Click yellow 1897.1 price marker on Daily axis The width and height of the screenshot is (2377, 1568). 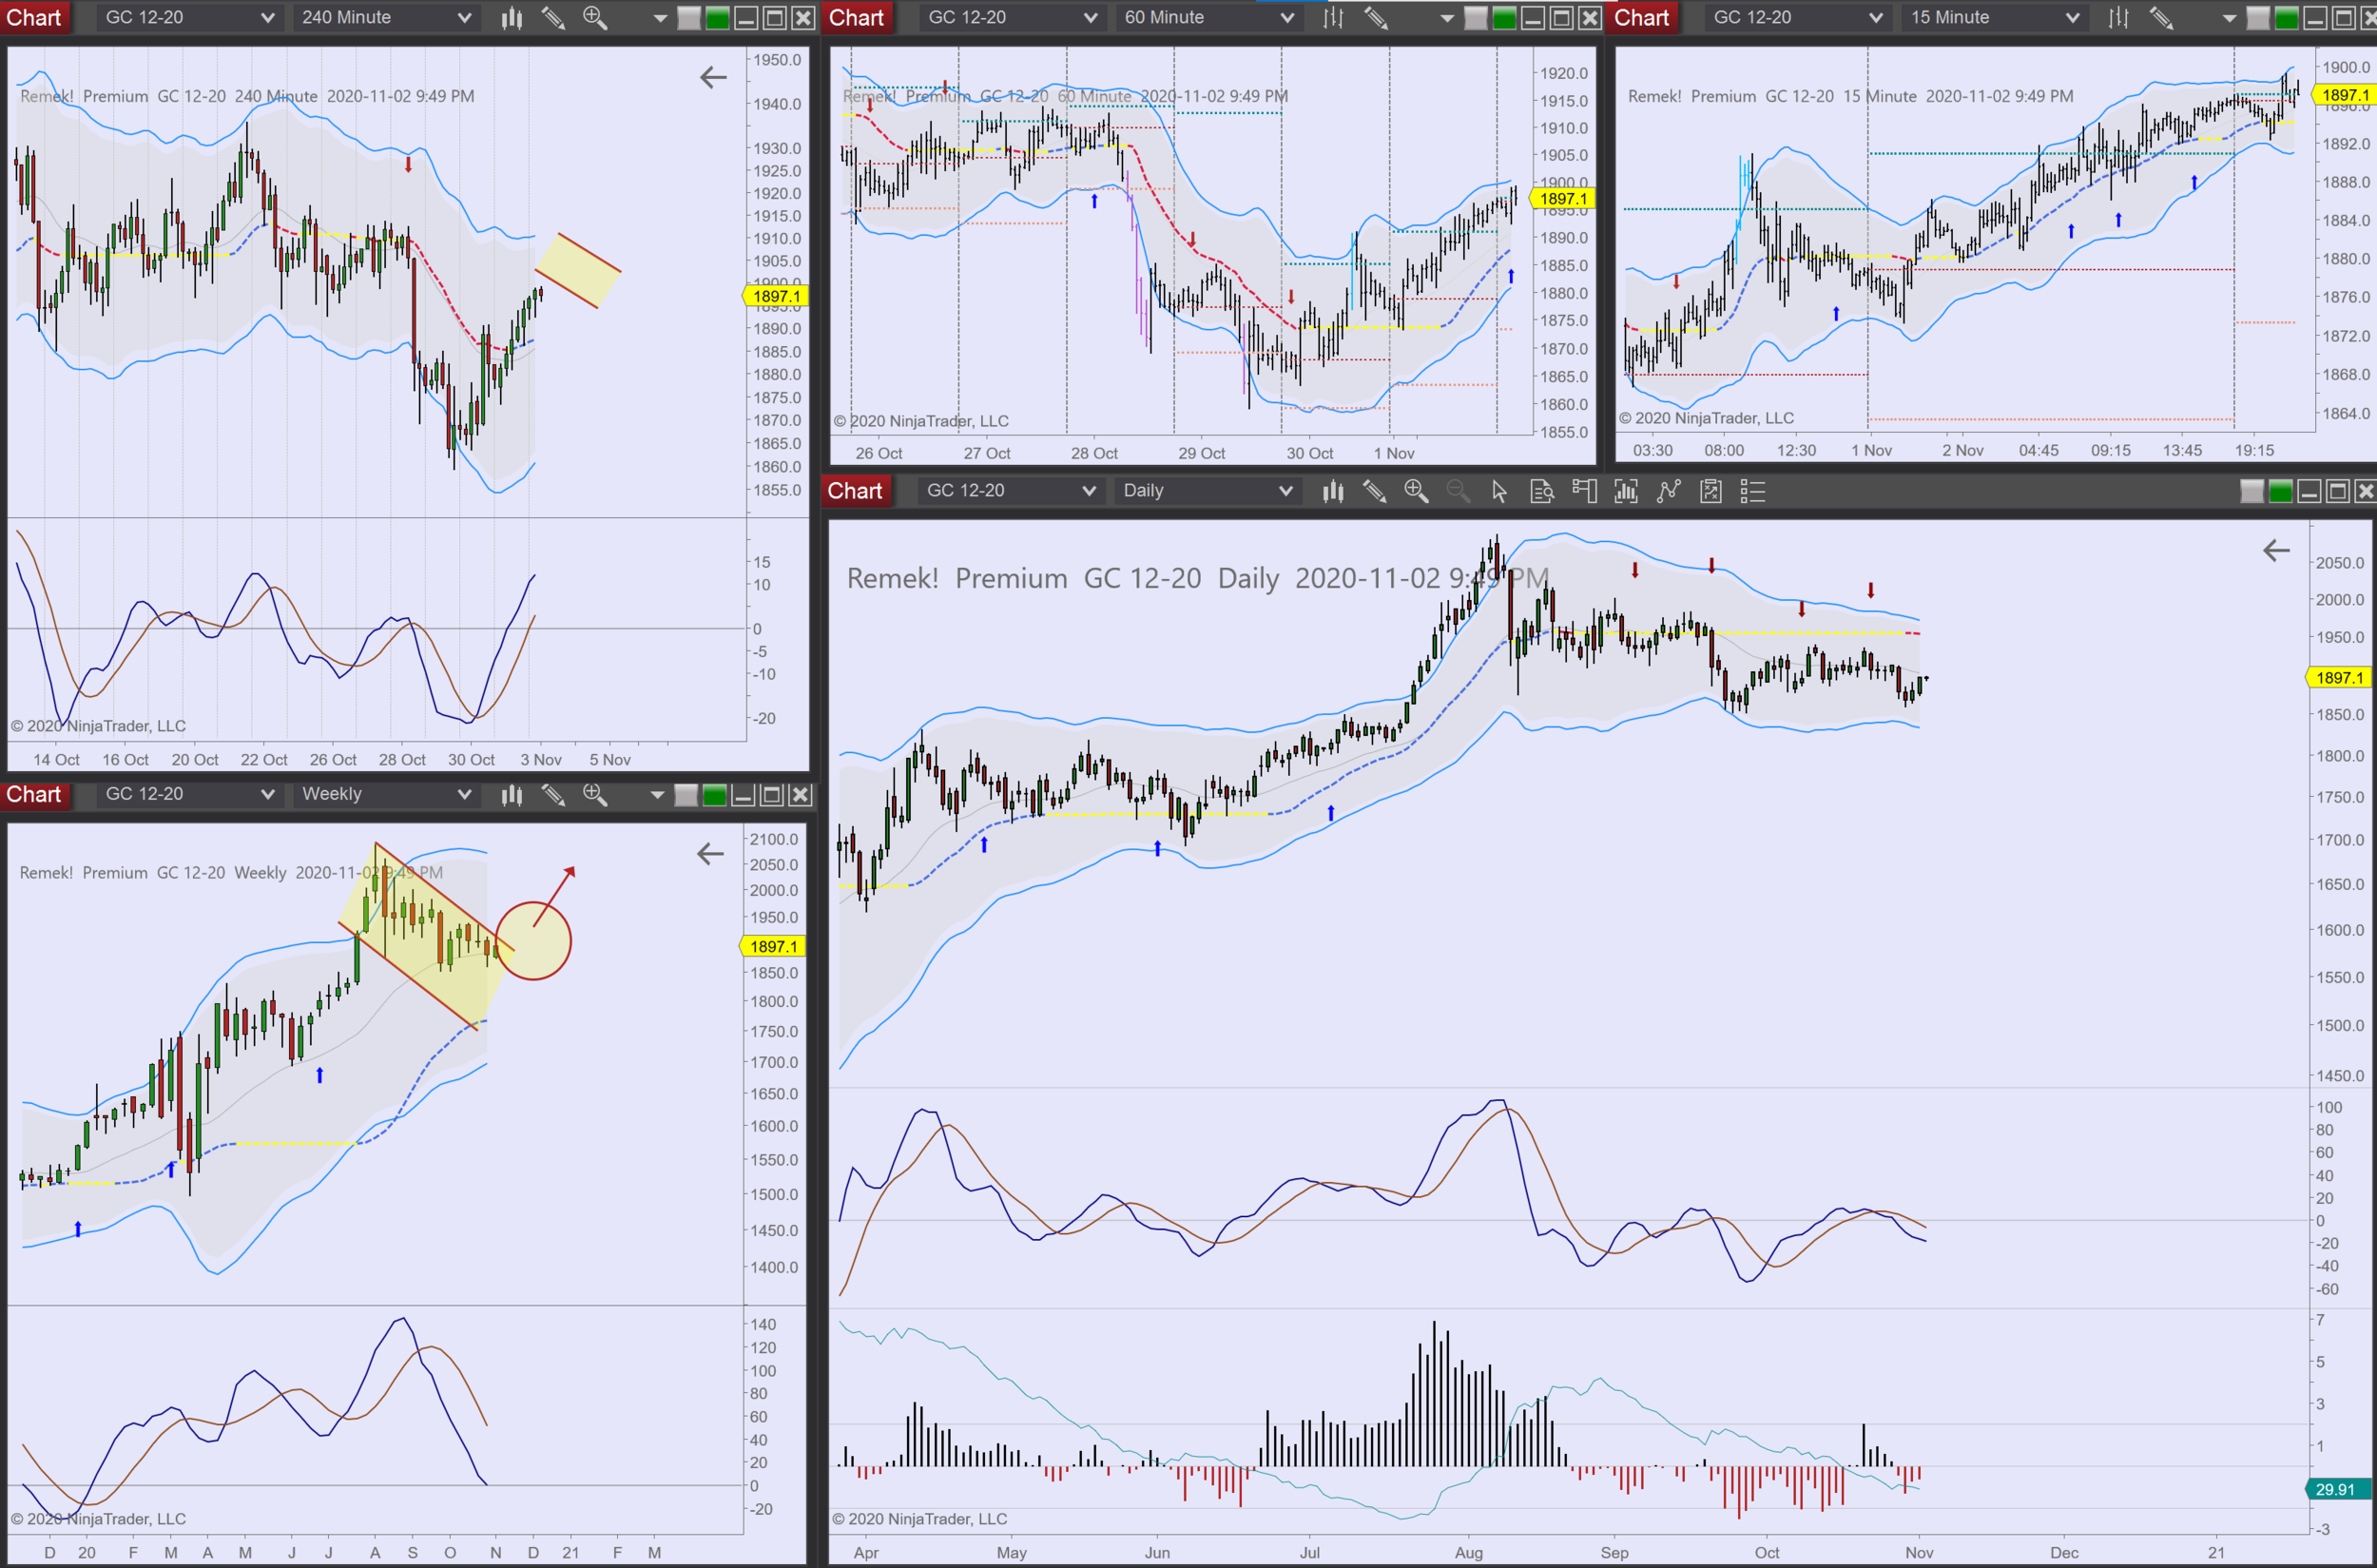(x=2339, y=678)
